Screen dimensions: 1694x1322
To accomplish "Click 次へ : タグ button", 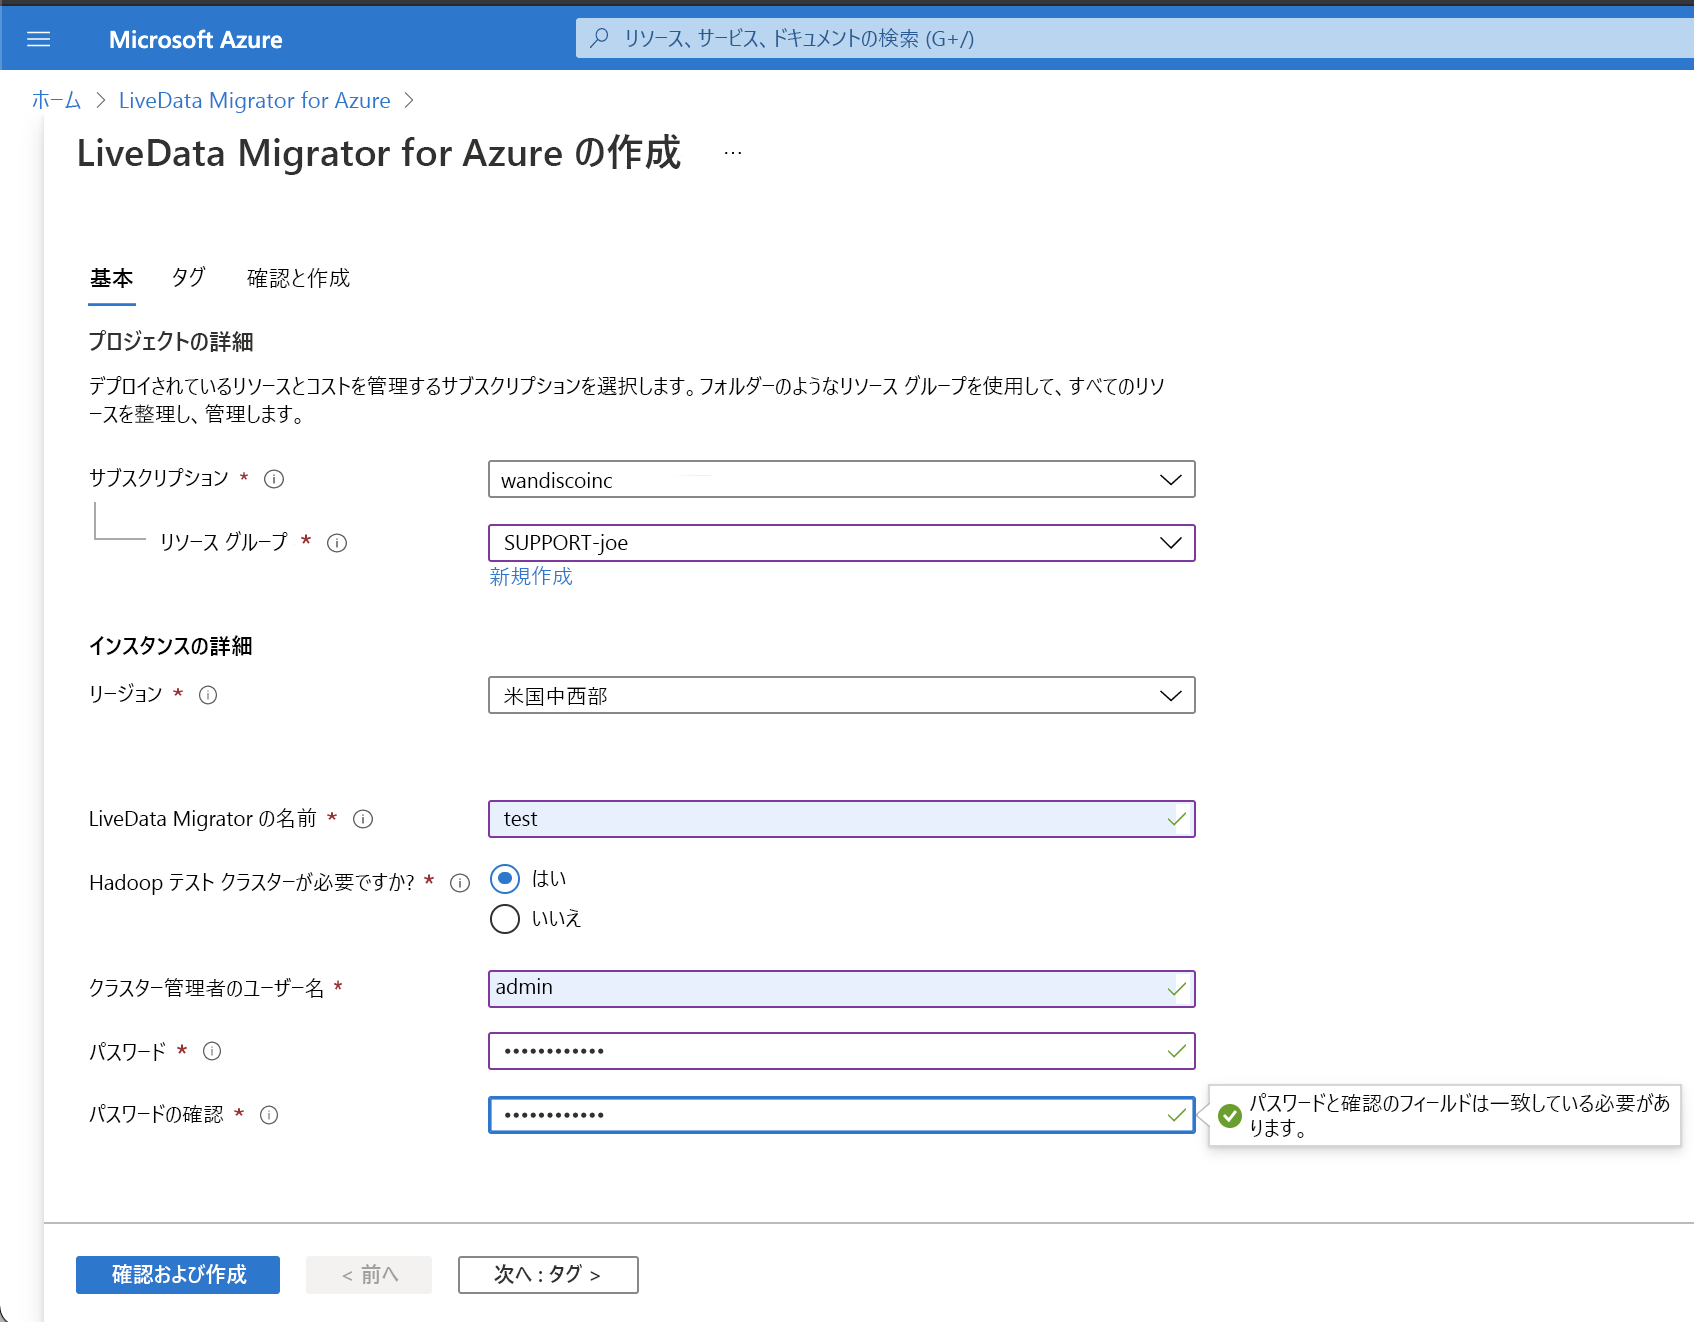I will click(548, 1275).
